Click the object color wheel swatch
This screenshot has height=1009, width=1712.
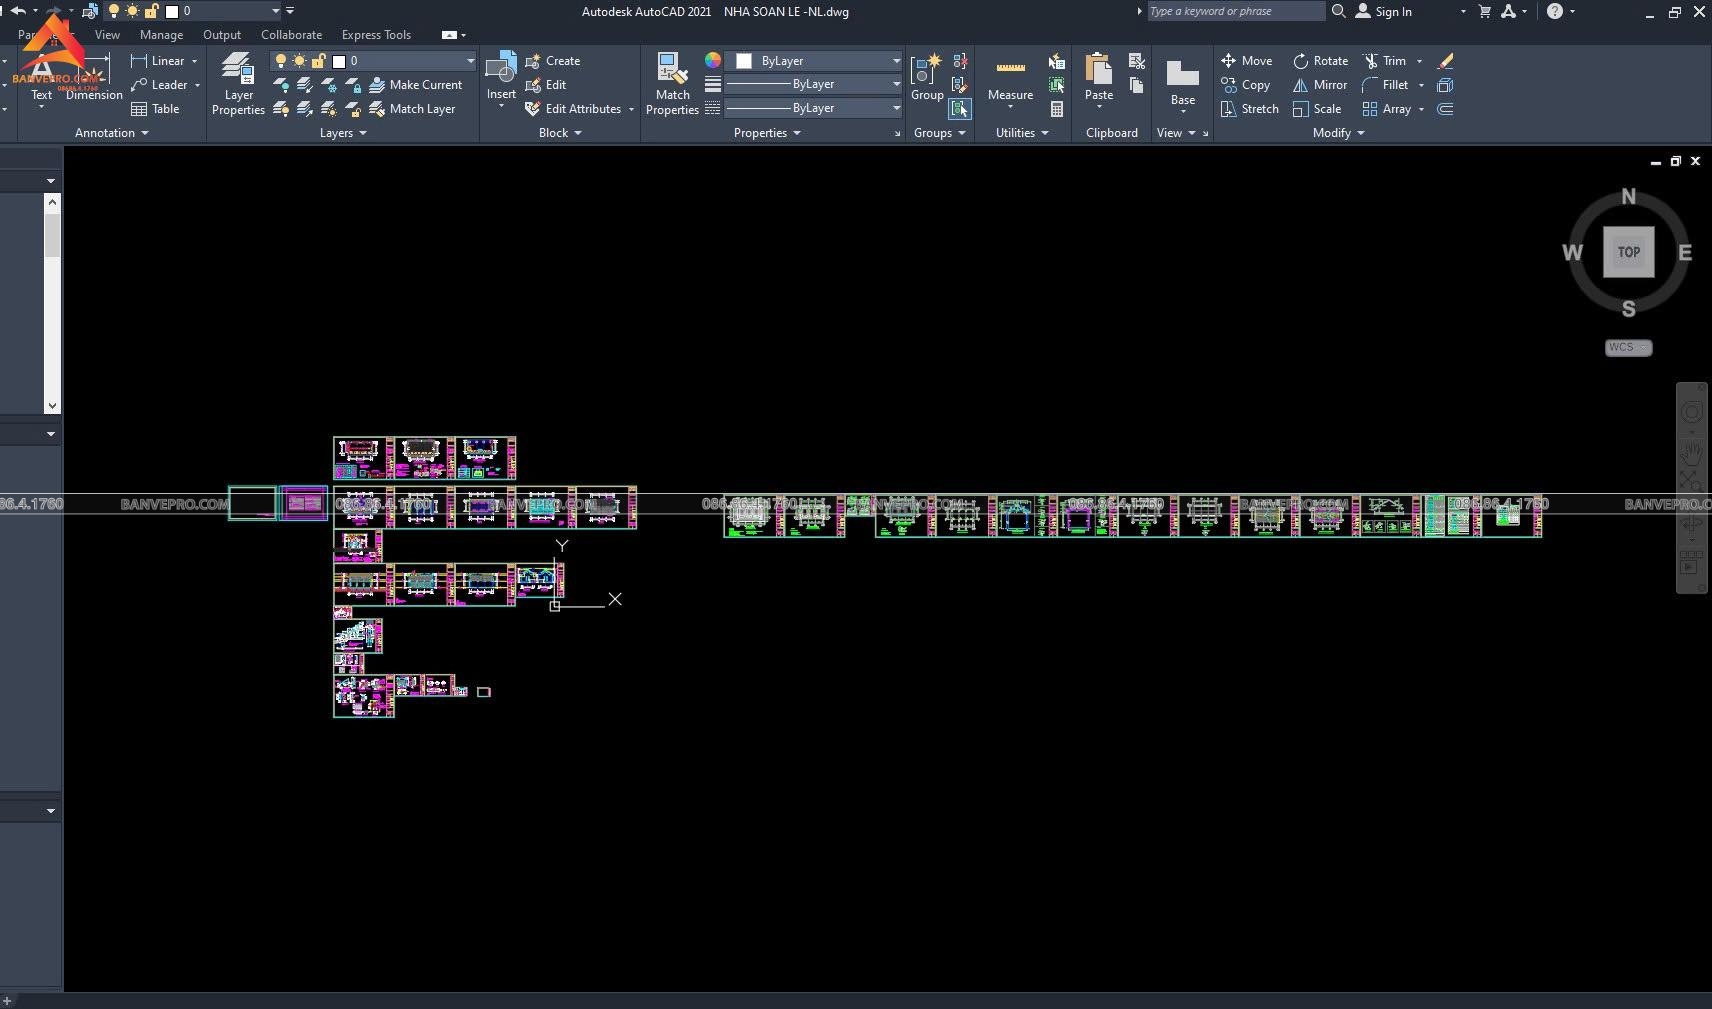(x=712, y=61)
